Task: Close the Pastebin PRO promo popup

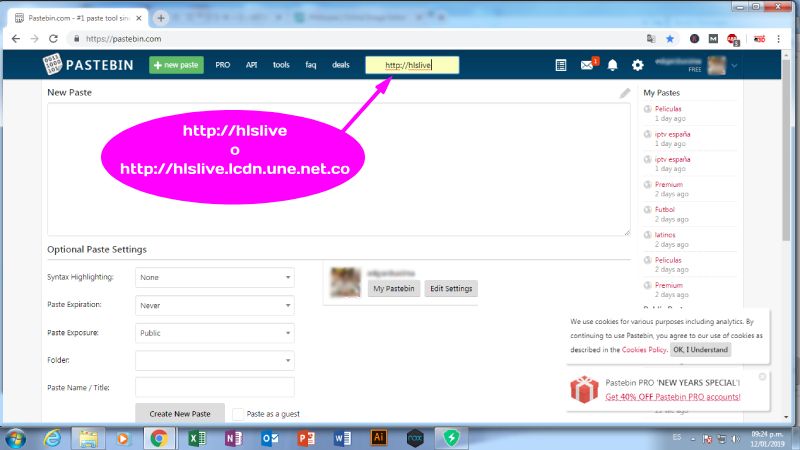Action: point(762,377)
